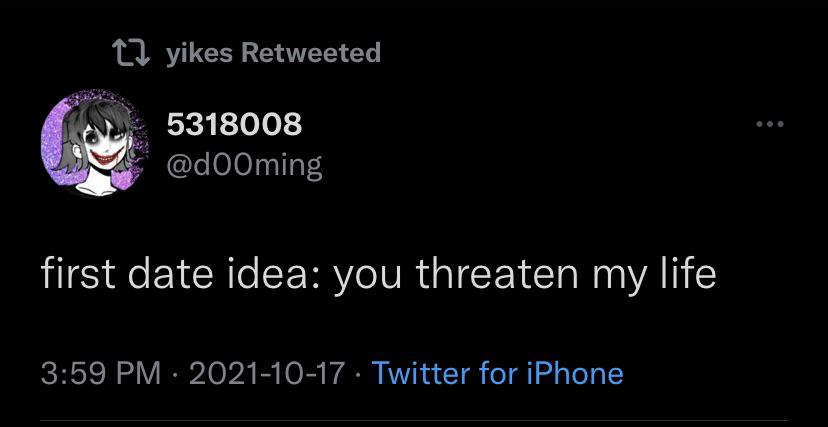
Task: Click "PM" in the tweet timestamp
Action: (x=138, y=374)
